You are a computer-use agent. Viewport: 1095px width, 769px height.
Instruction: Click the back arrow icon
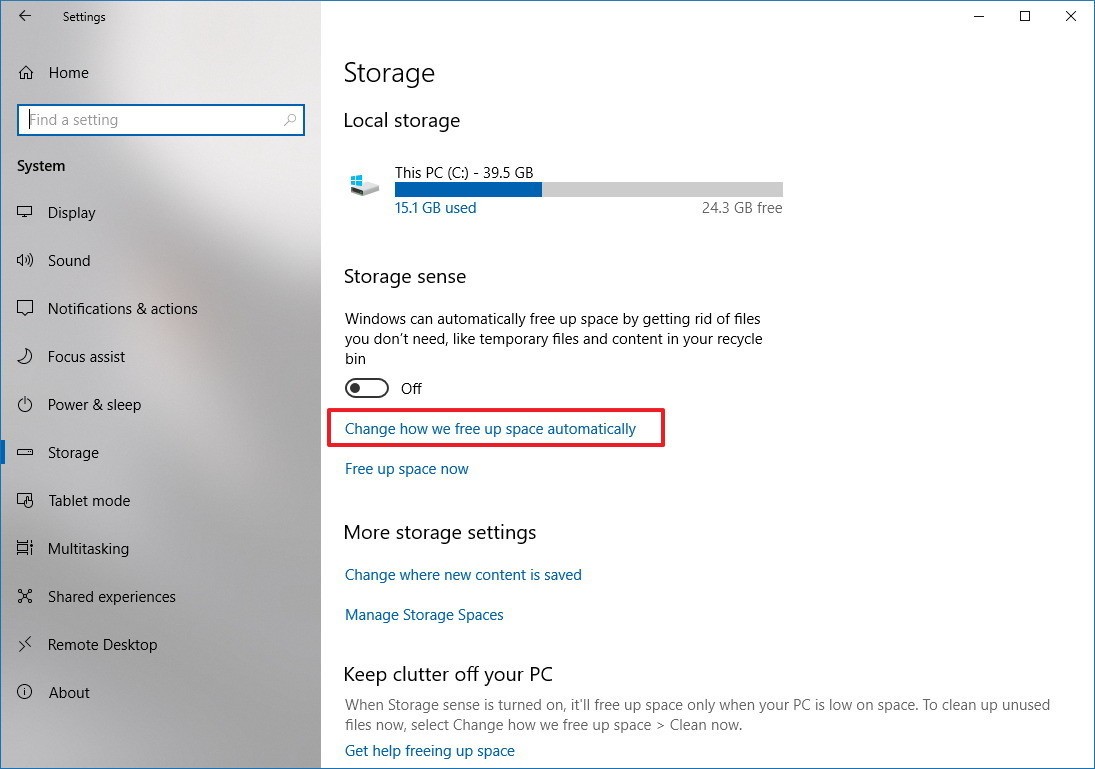point(25,16)
